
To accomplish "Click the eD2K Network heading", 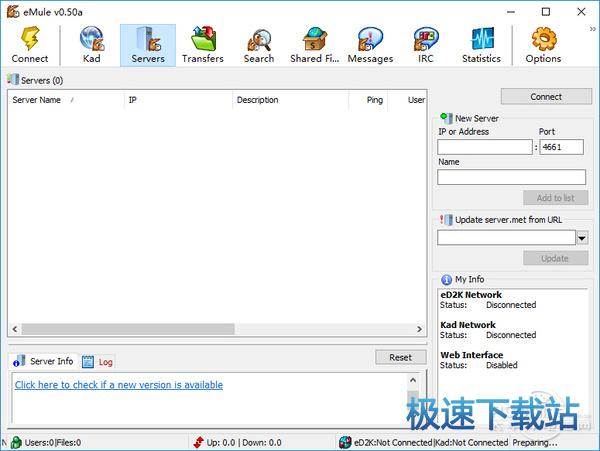I will tap(471, 295).
